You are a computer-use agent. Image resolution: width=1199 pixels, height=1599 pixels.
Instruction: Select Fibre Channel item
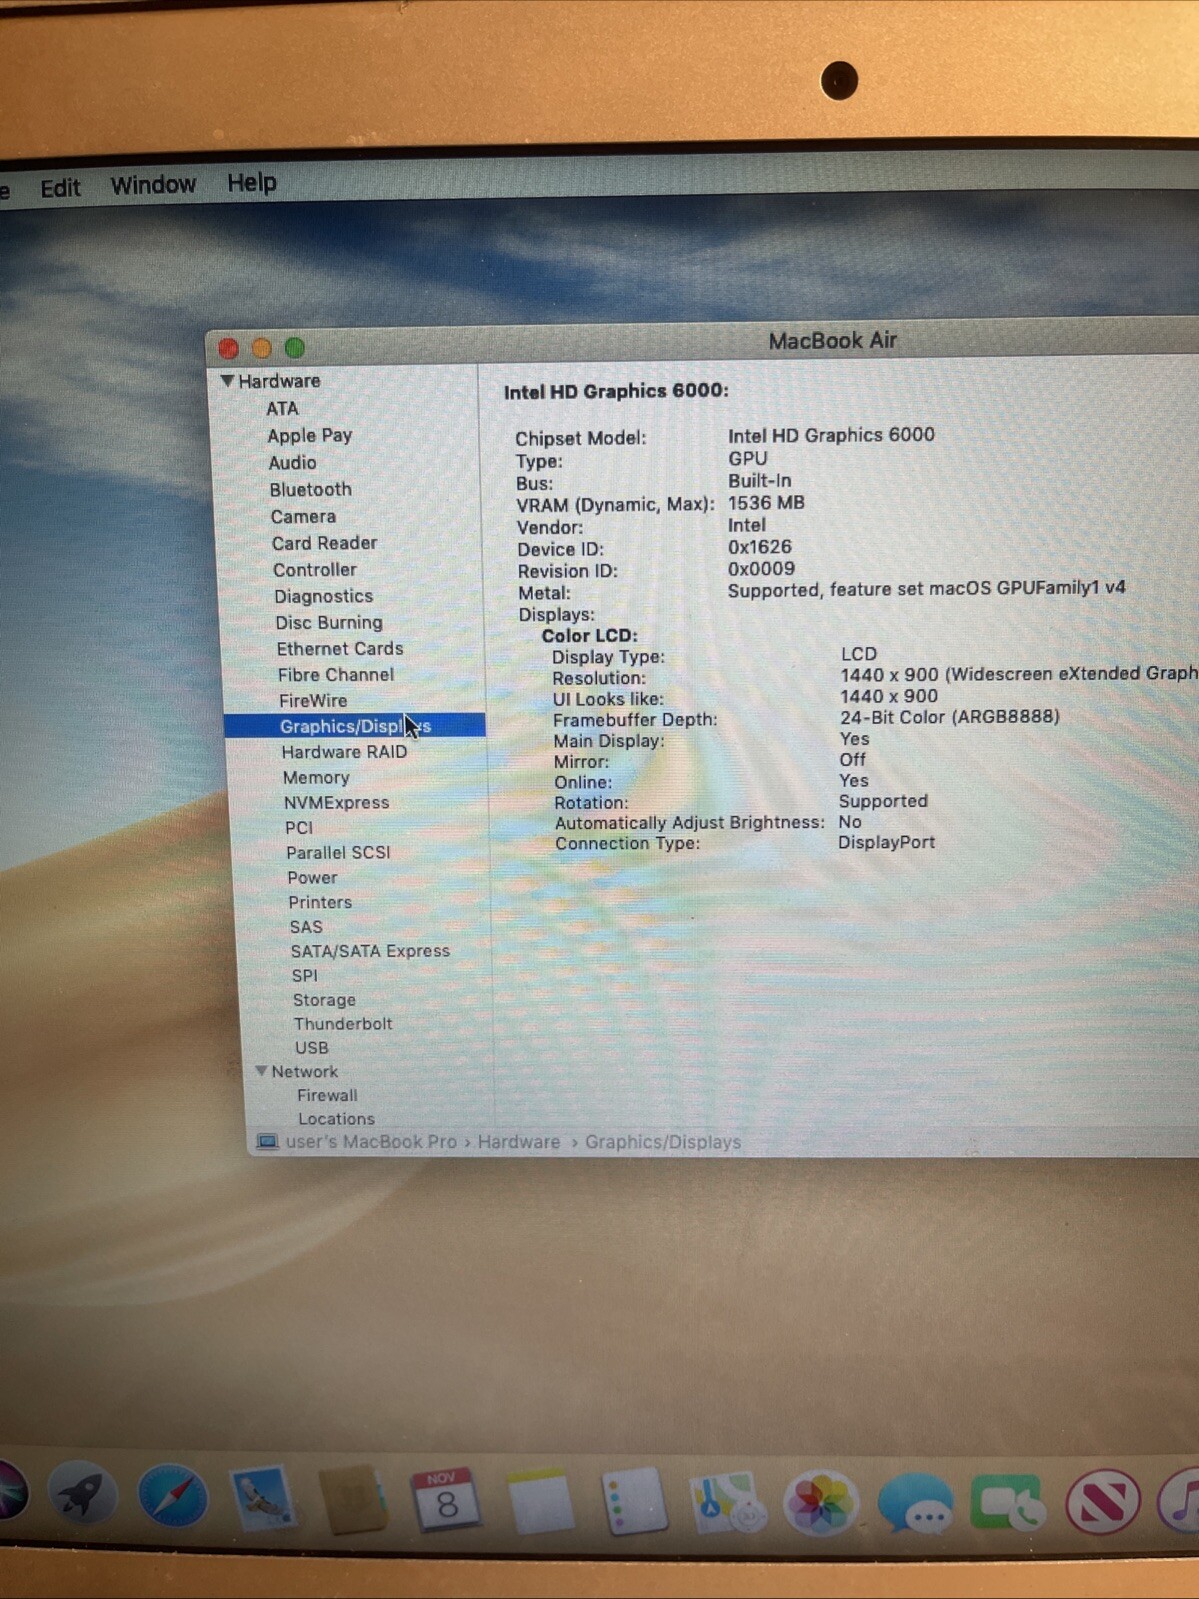[x=336, y=674]
